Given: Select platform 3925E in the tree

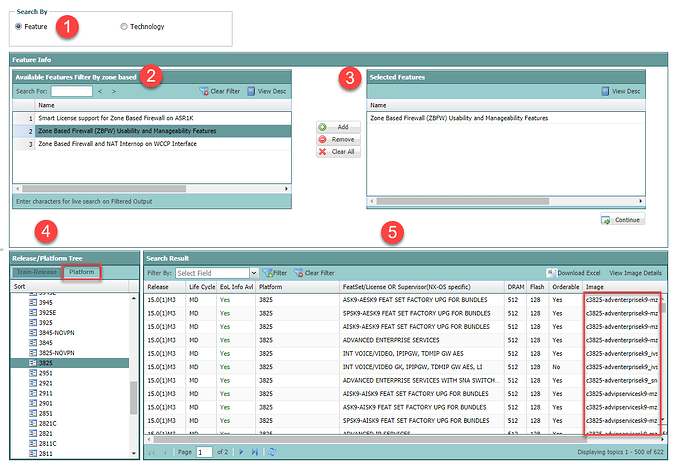Looking at the screenshot, I should [x=47, y=312].
